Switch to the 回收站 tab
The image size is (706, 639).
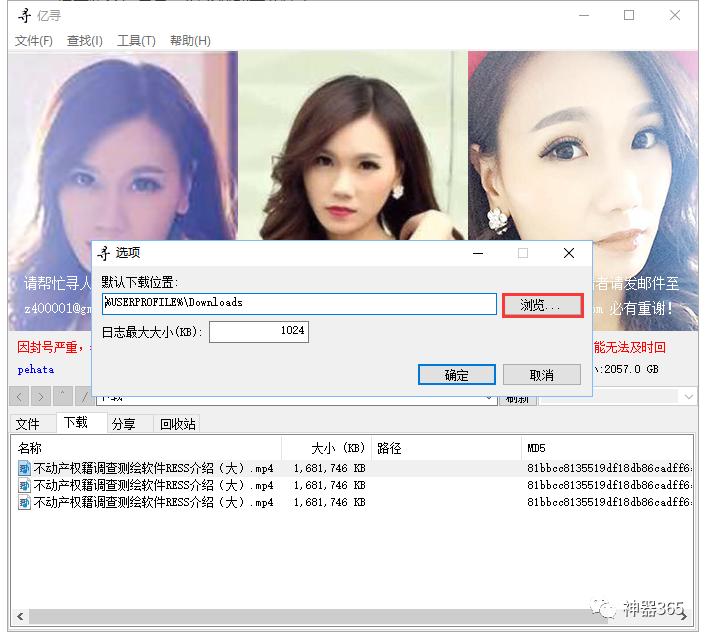(x=177, y=424)
